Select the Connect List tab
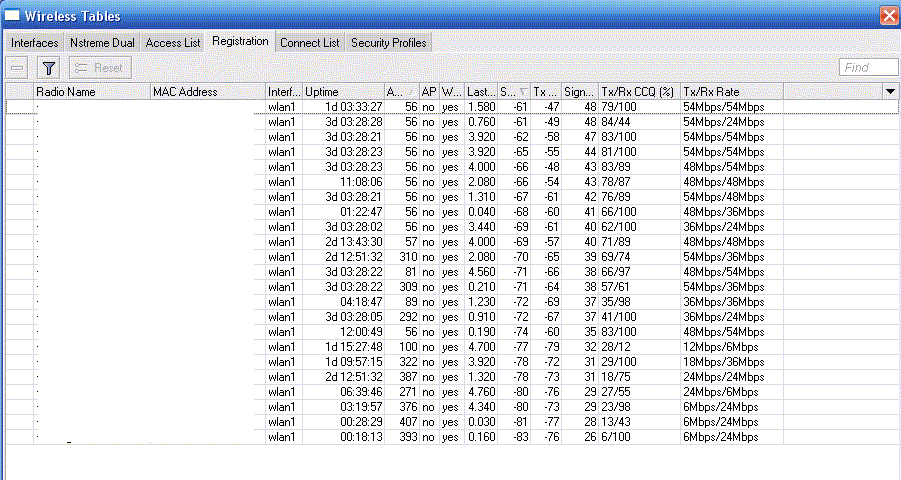 [x=309, y=42]
